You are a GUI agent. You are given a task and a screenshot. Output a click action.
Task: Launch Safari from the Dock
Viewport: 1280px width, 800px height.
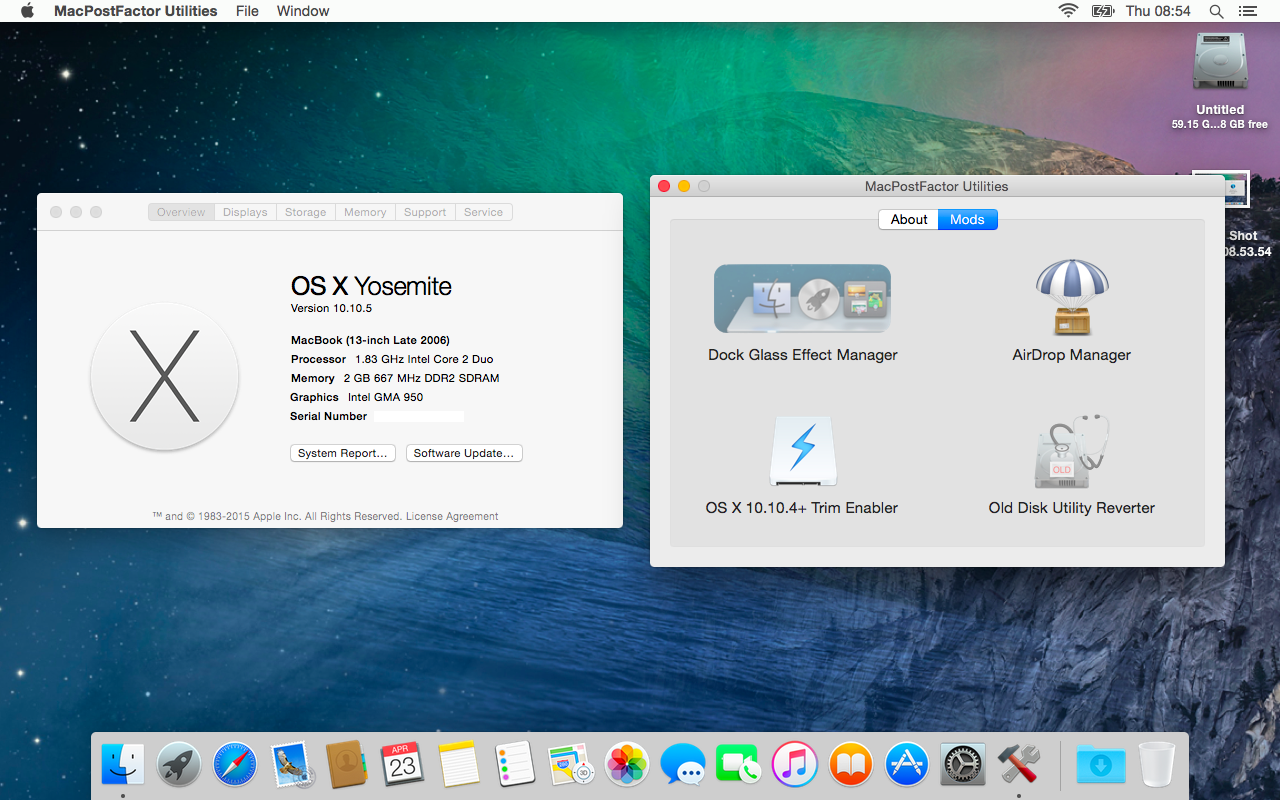tap(235, 765)
